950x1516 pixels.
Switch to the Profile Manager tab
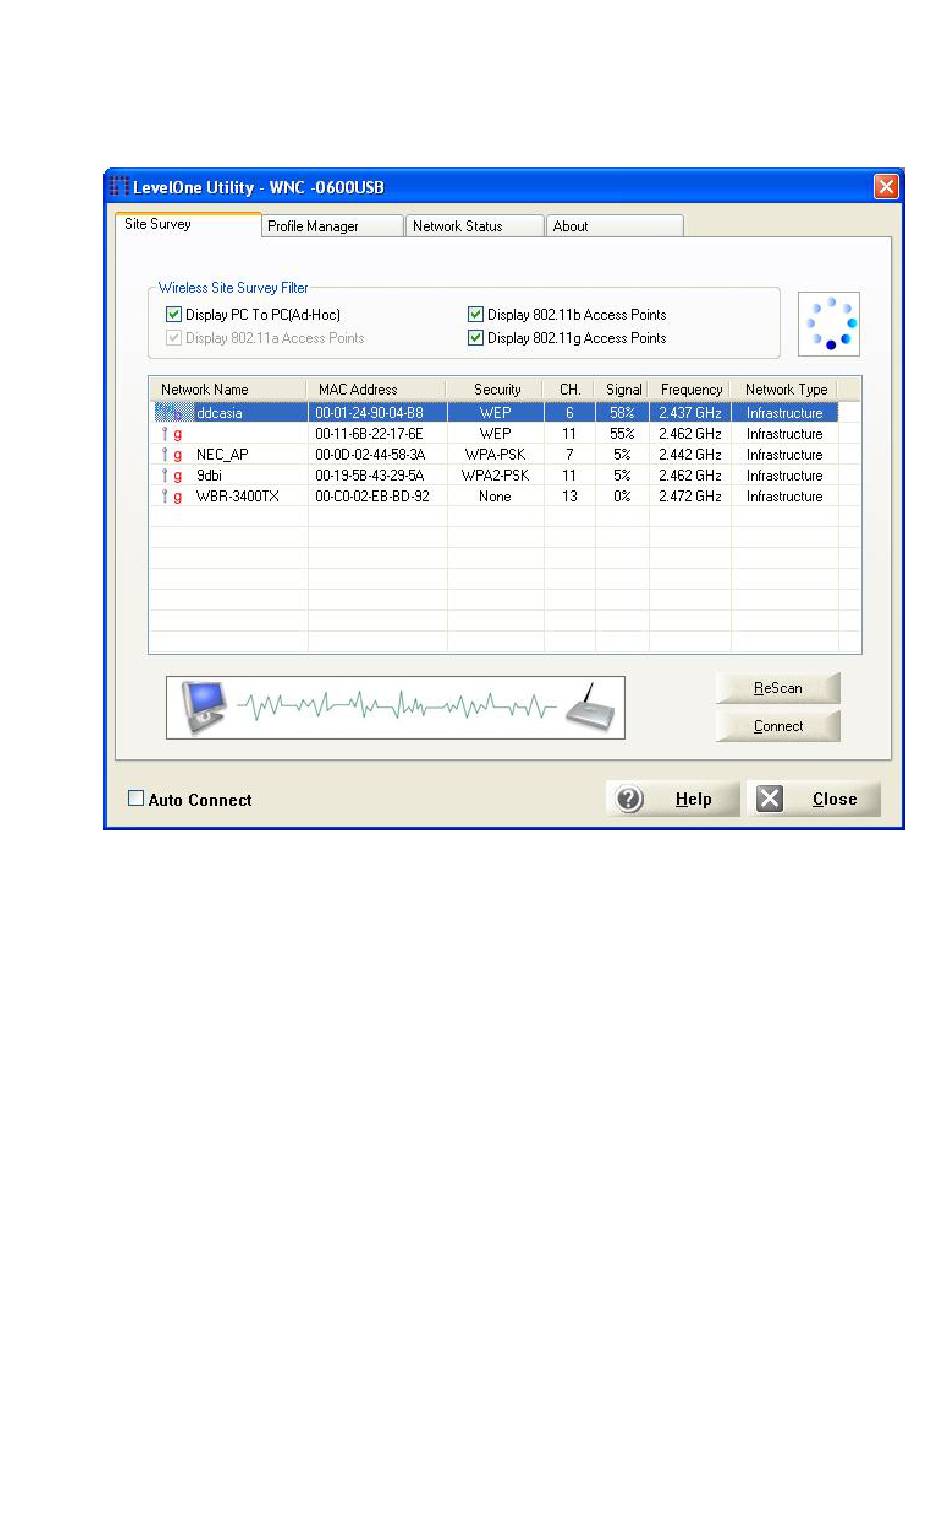pos(331,226)
